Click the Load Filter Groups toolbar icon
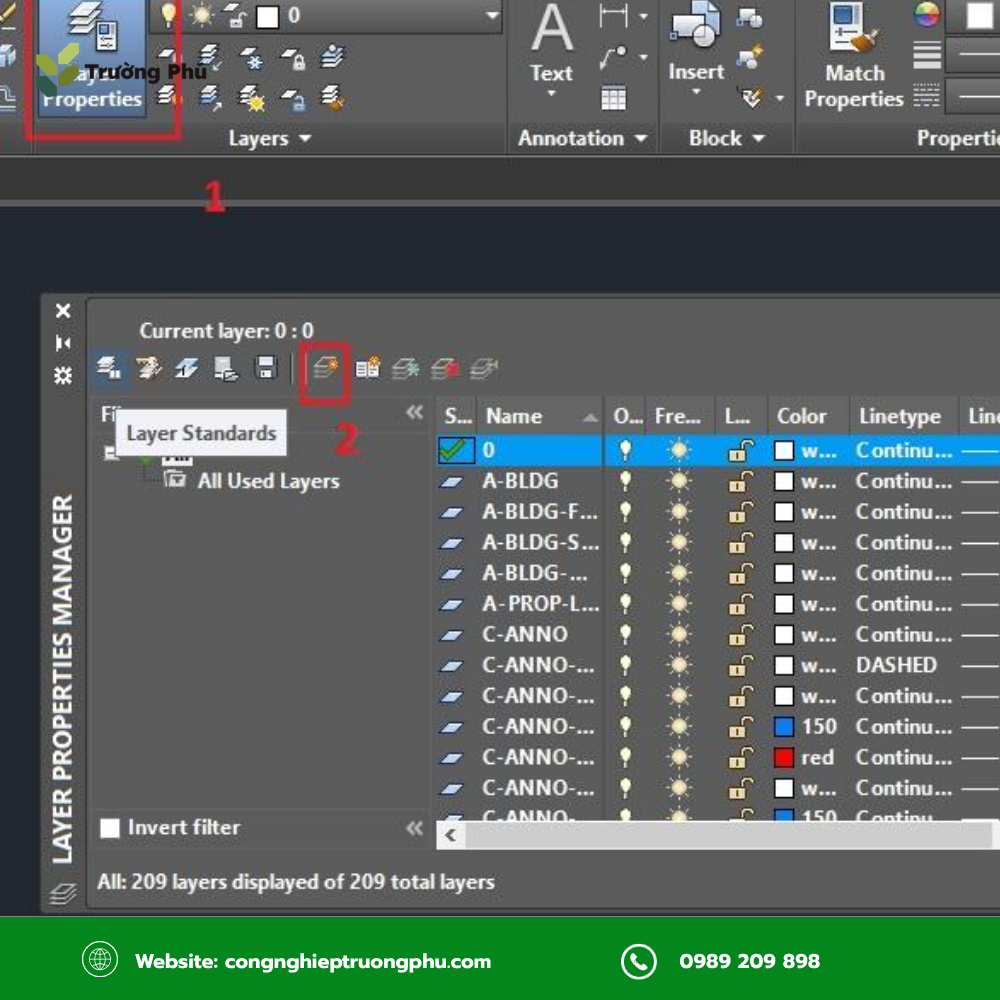The image size is (1000, 1000). point(226,369)
